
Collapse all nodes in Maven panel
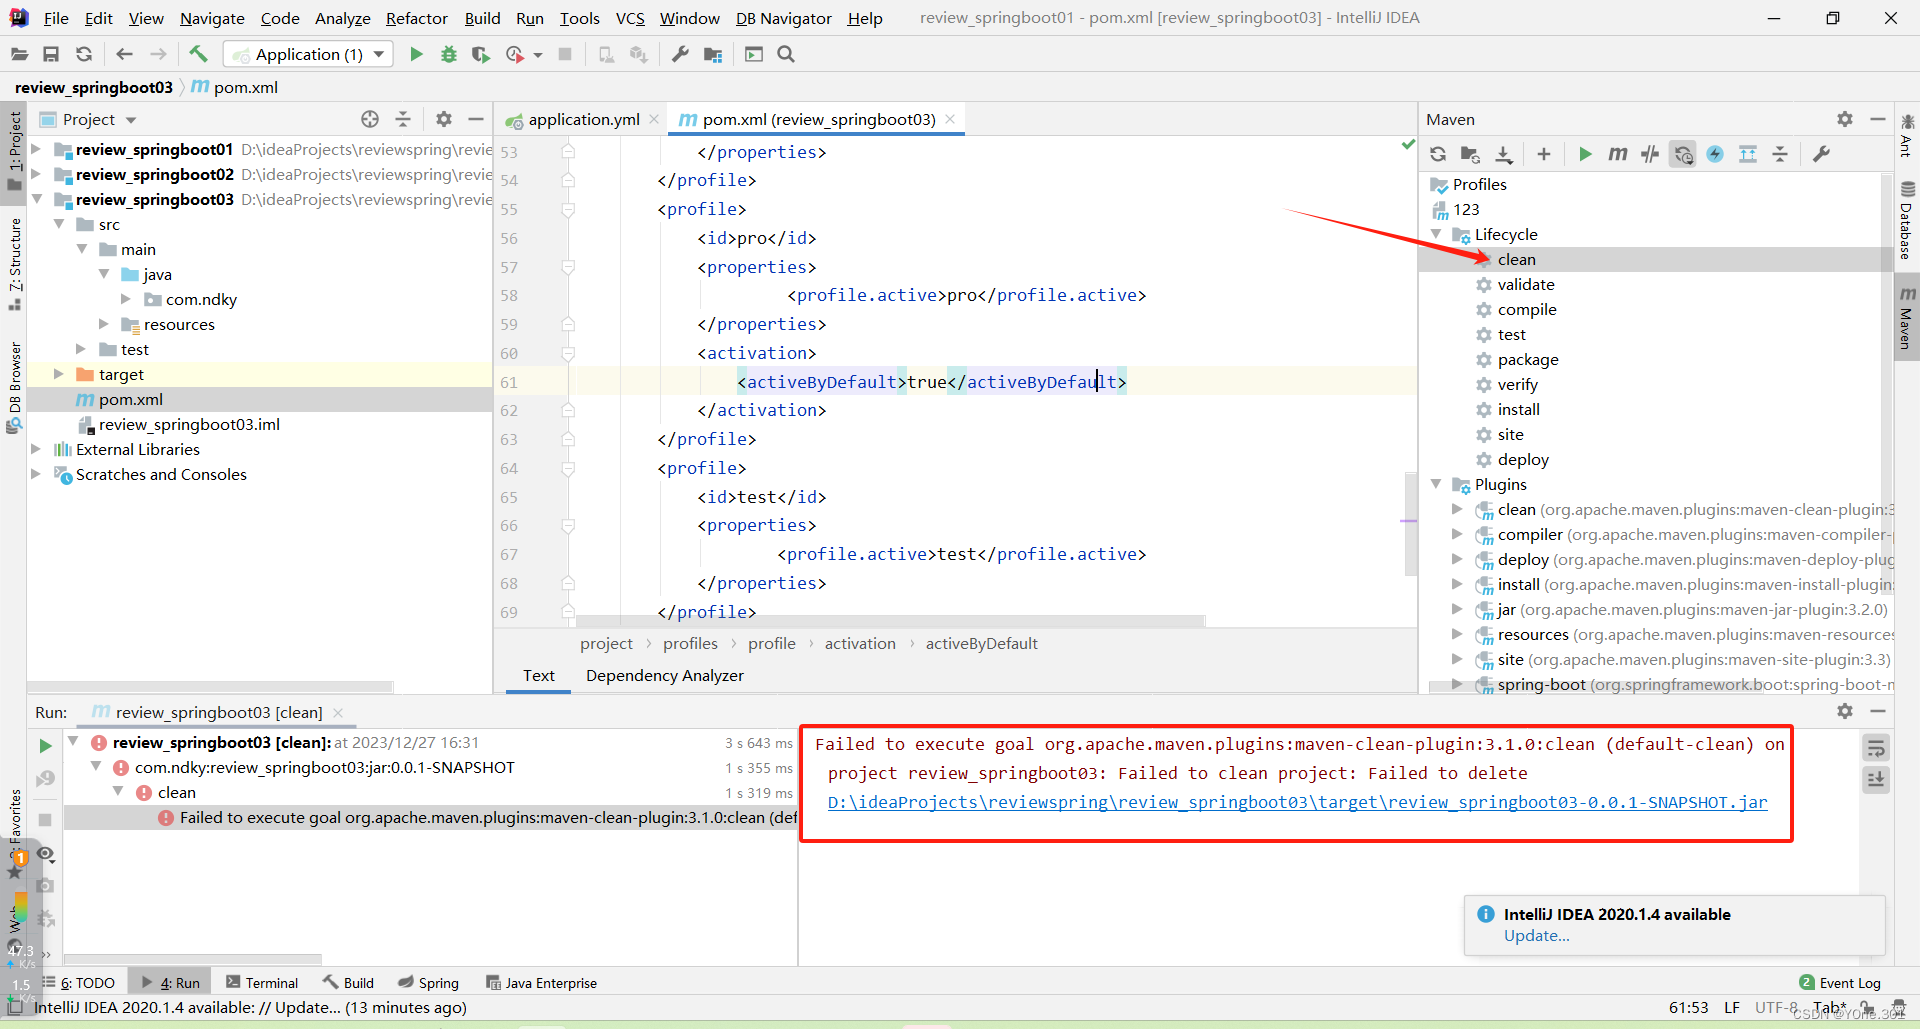pos(1780,154)
